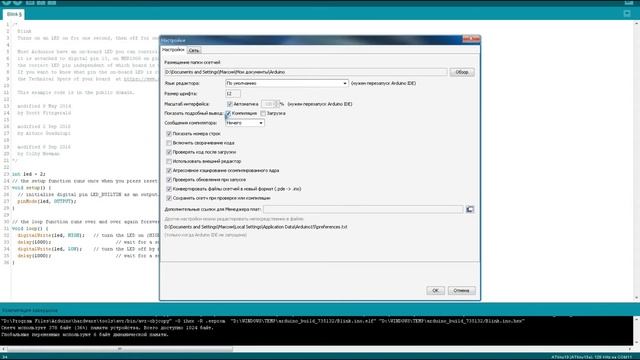The height and width of the screenshot is (360, 640).
Task: Select the Настройки tab
Action: (173, 50)
